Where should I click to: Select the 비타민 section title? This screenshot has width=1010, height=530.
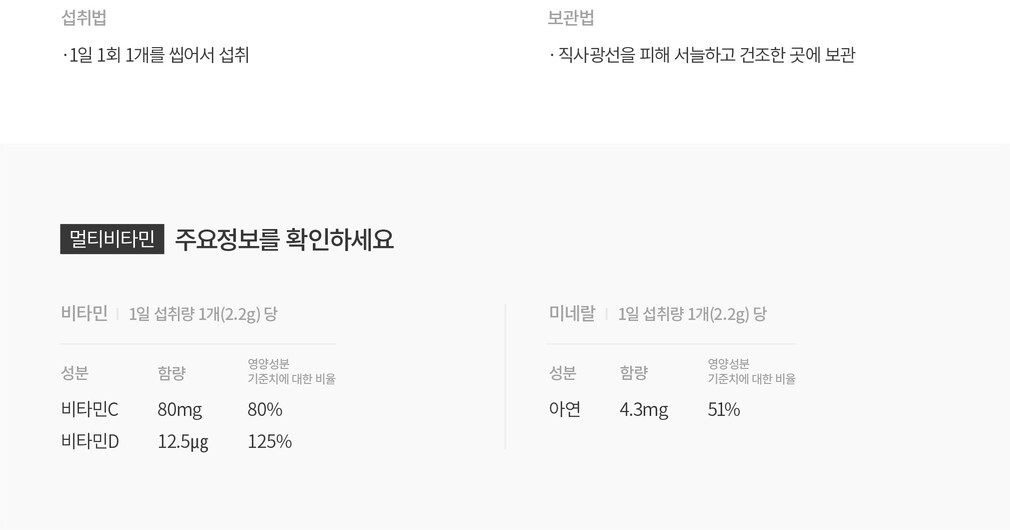84,314
